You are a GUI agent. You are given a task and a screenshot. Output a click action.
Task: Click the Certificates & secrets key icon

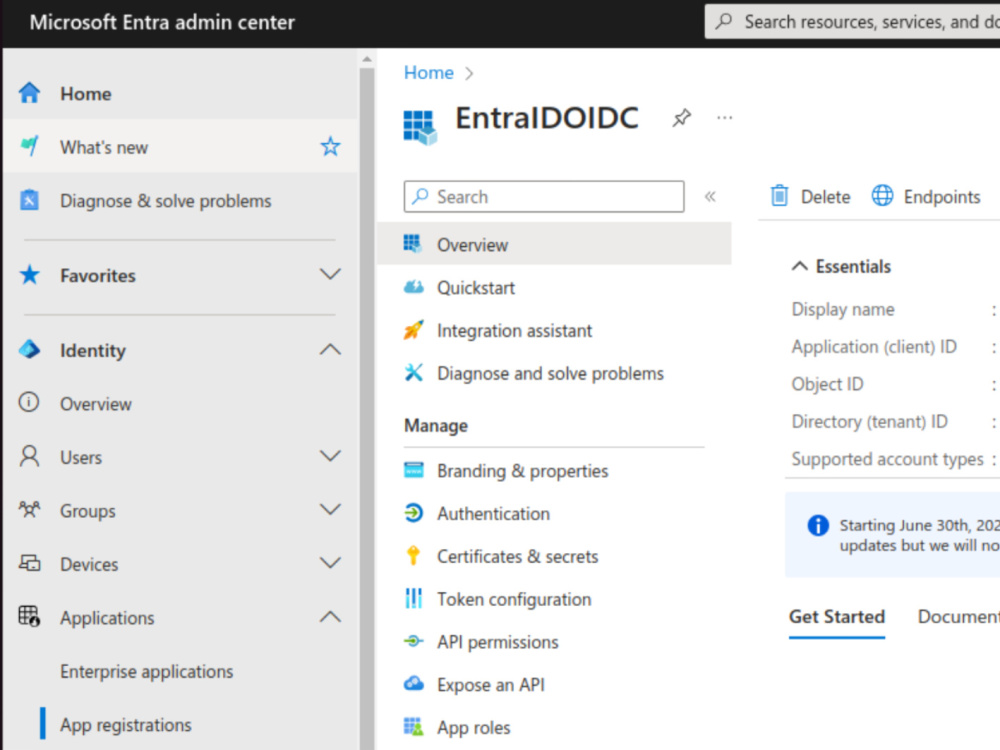click(413, 555)
